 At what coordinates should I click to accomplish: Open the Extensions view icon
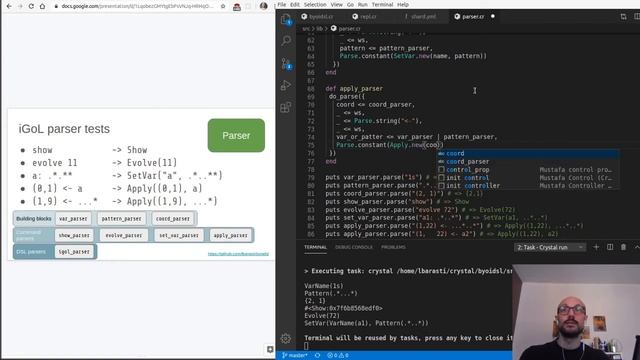286,107
